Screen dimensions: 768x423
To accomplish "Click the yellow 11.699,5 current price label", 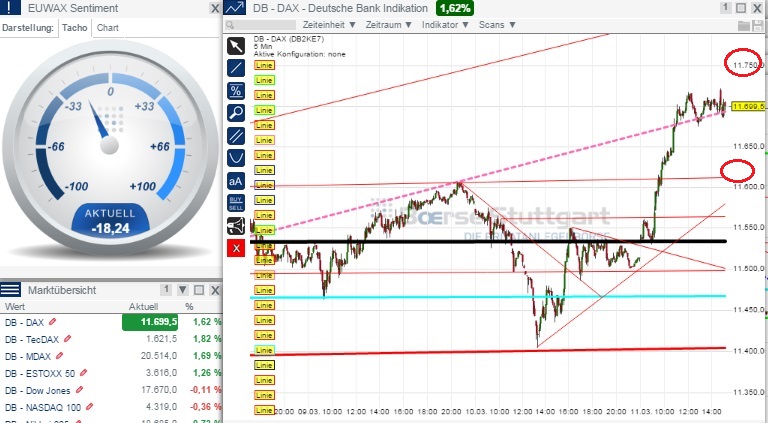I will (748, 106).
